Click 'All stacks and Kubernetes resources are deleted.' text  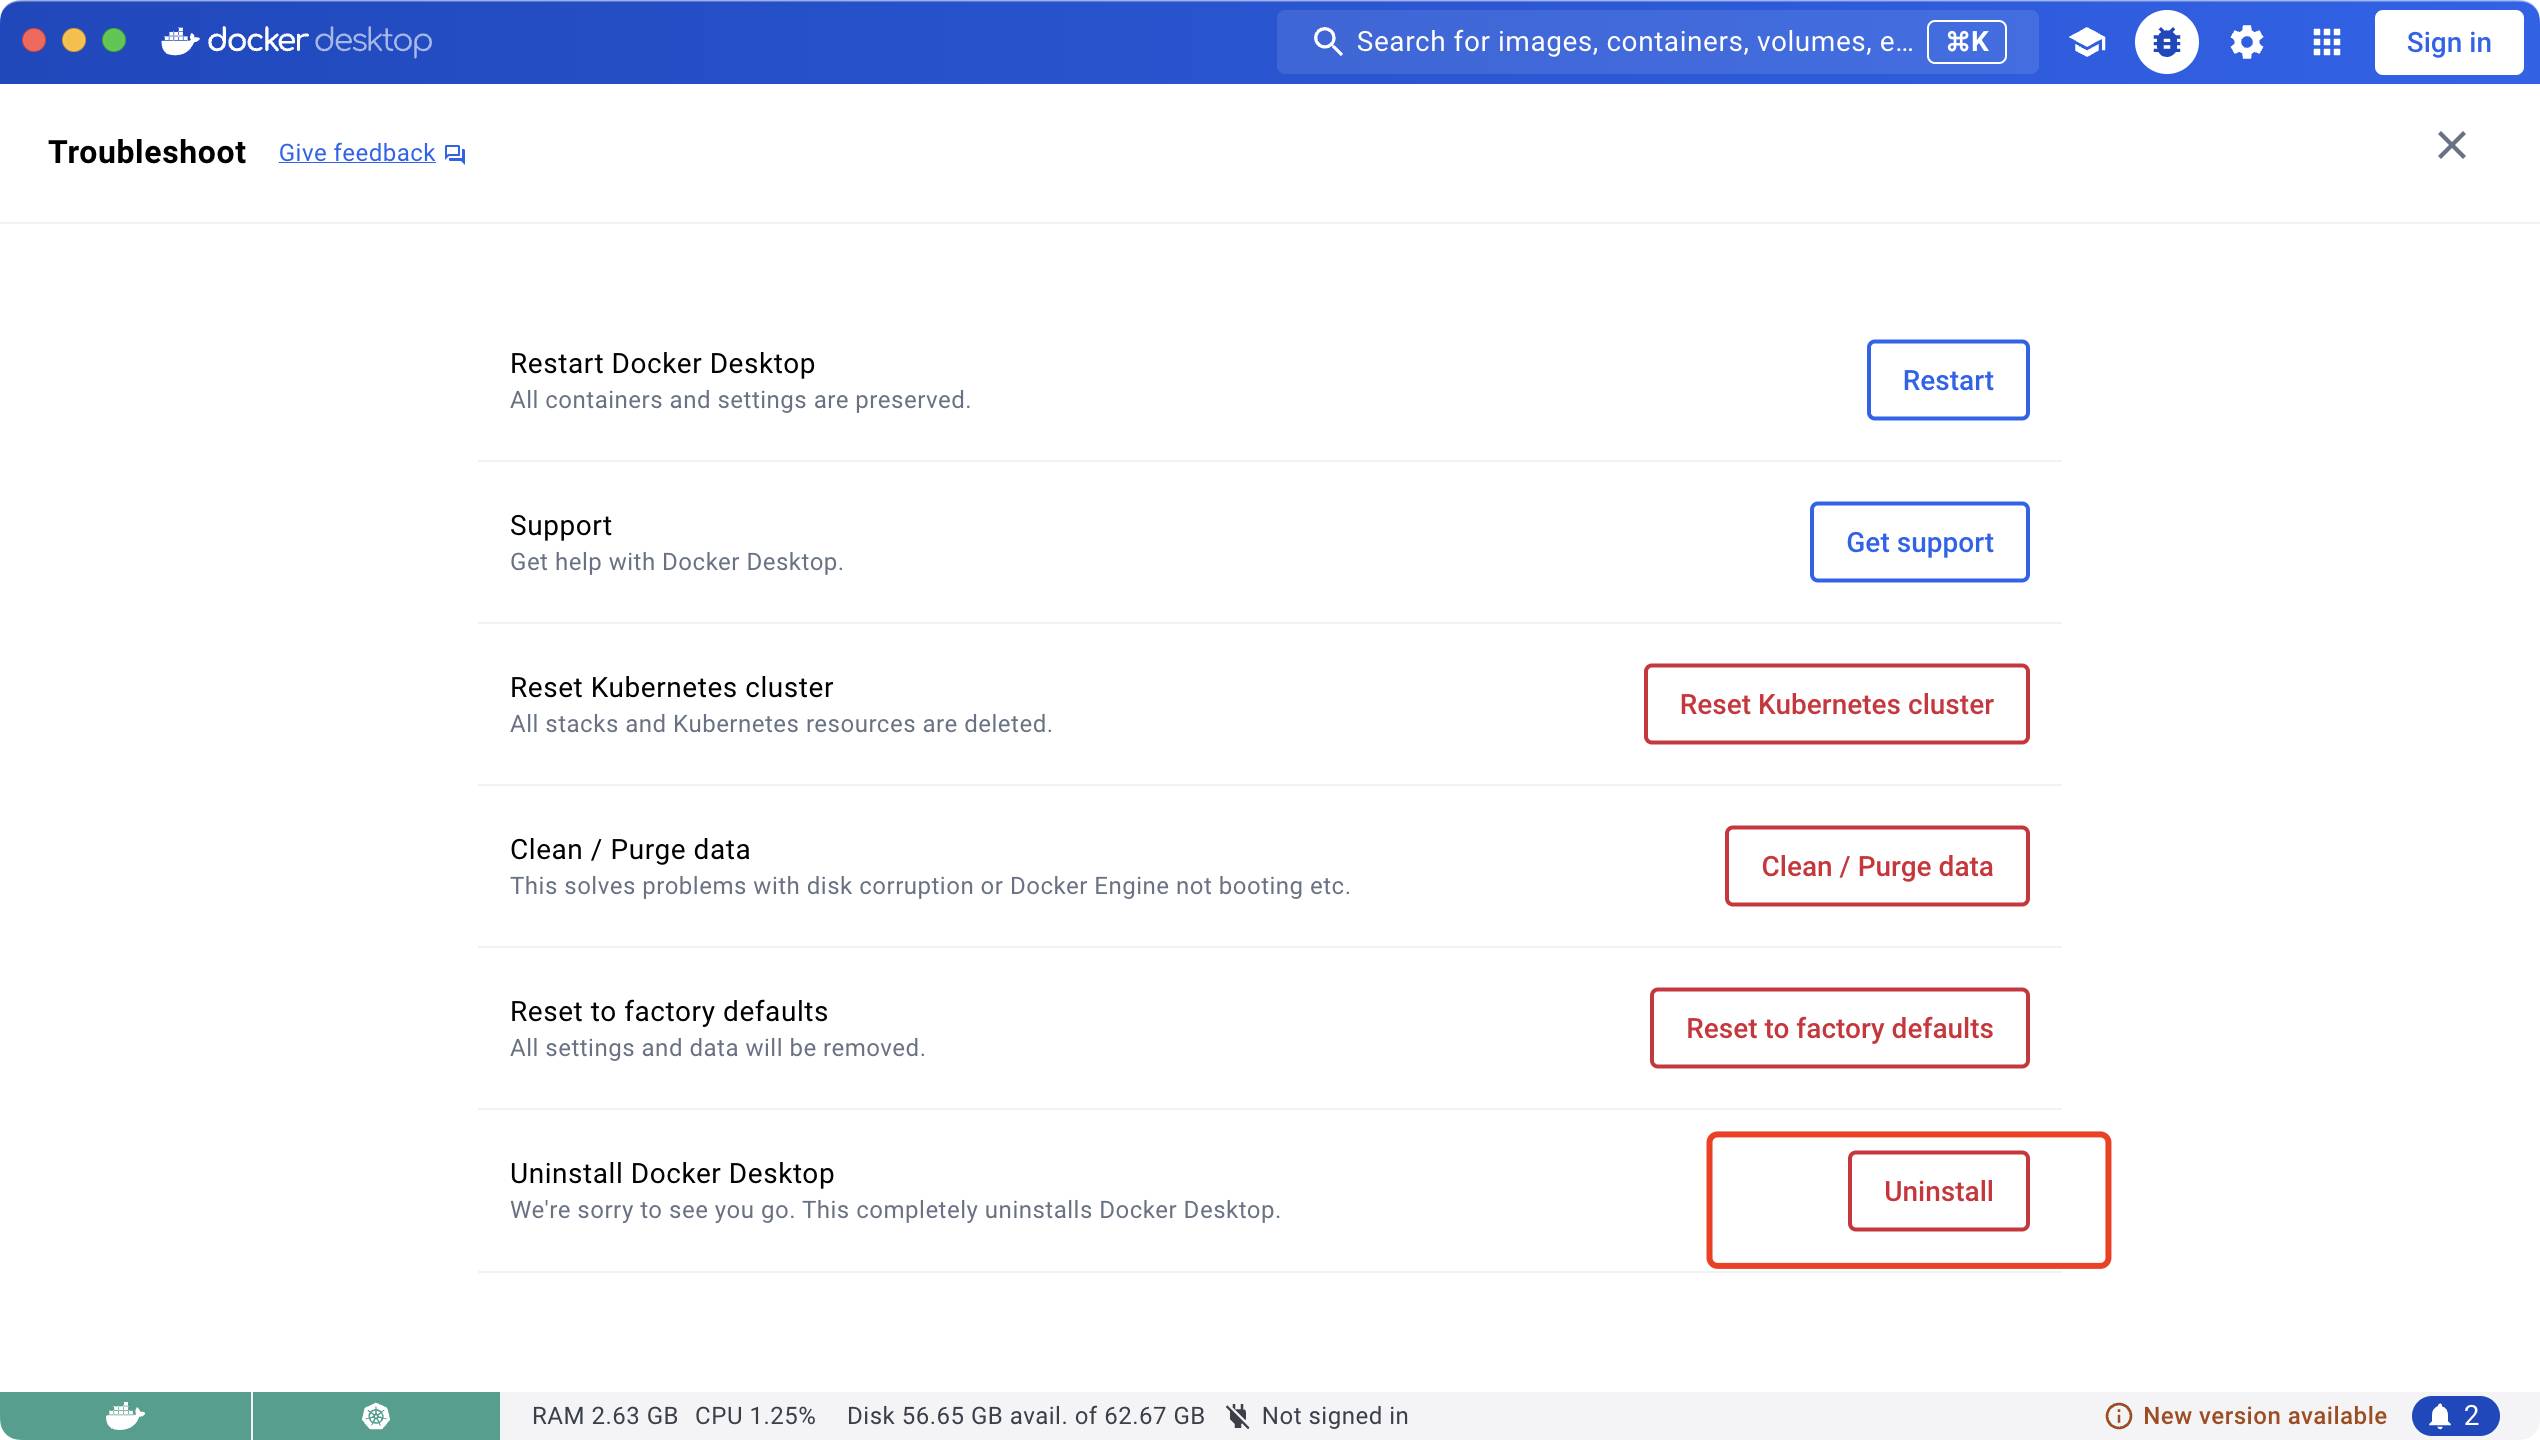[781, 724]
